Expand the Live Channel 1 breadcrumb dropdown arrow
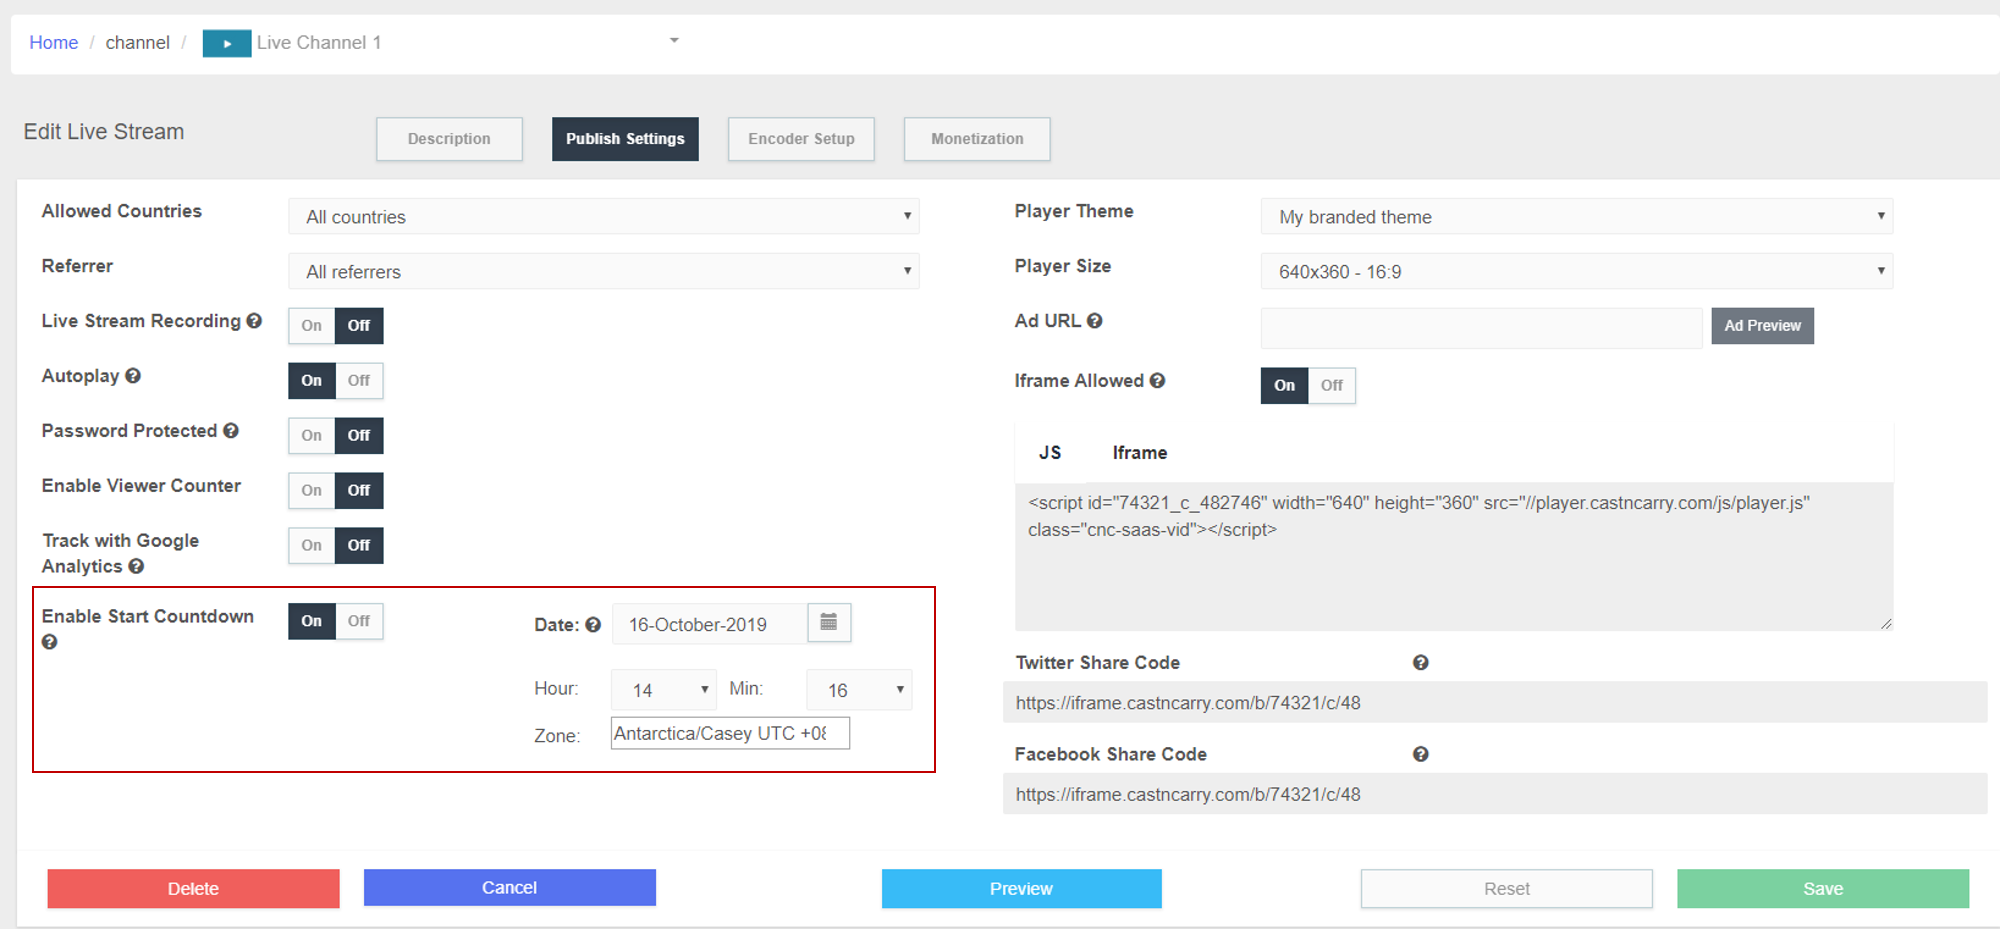 [674, 41]
